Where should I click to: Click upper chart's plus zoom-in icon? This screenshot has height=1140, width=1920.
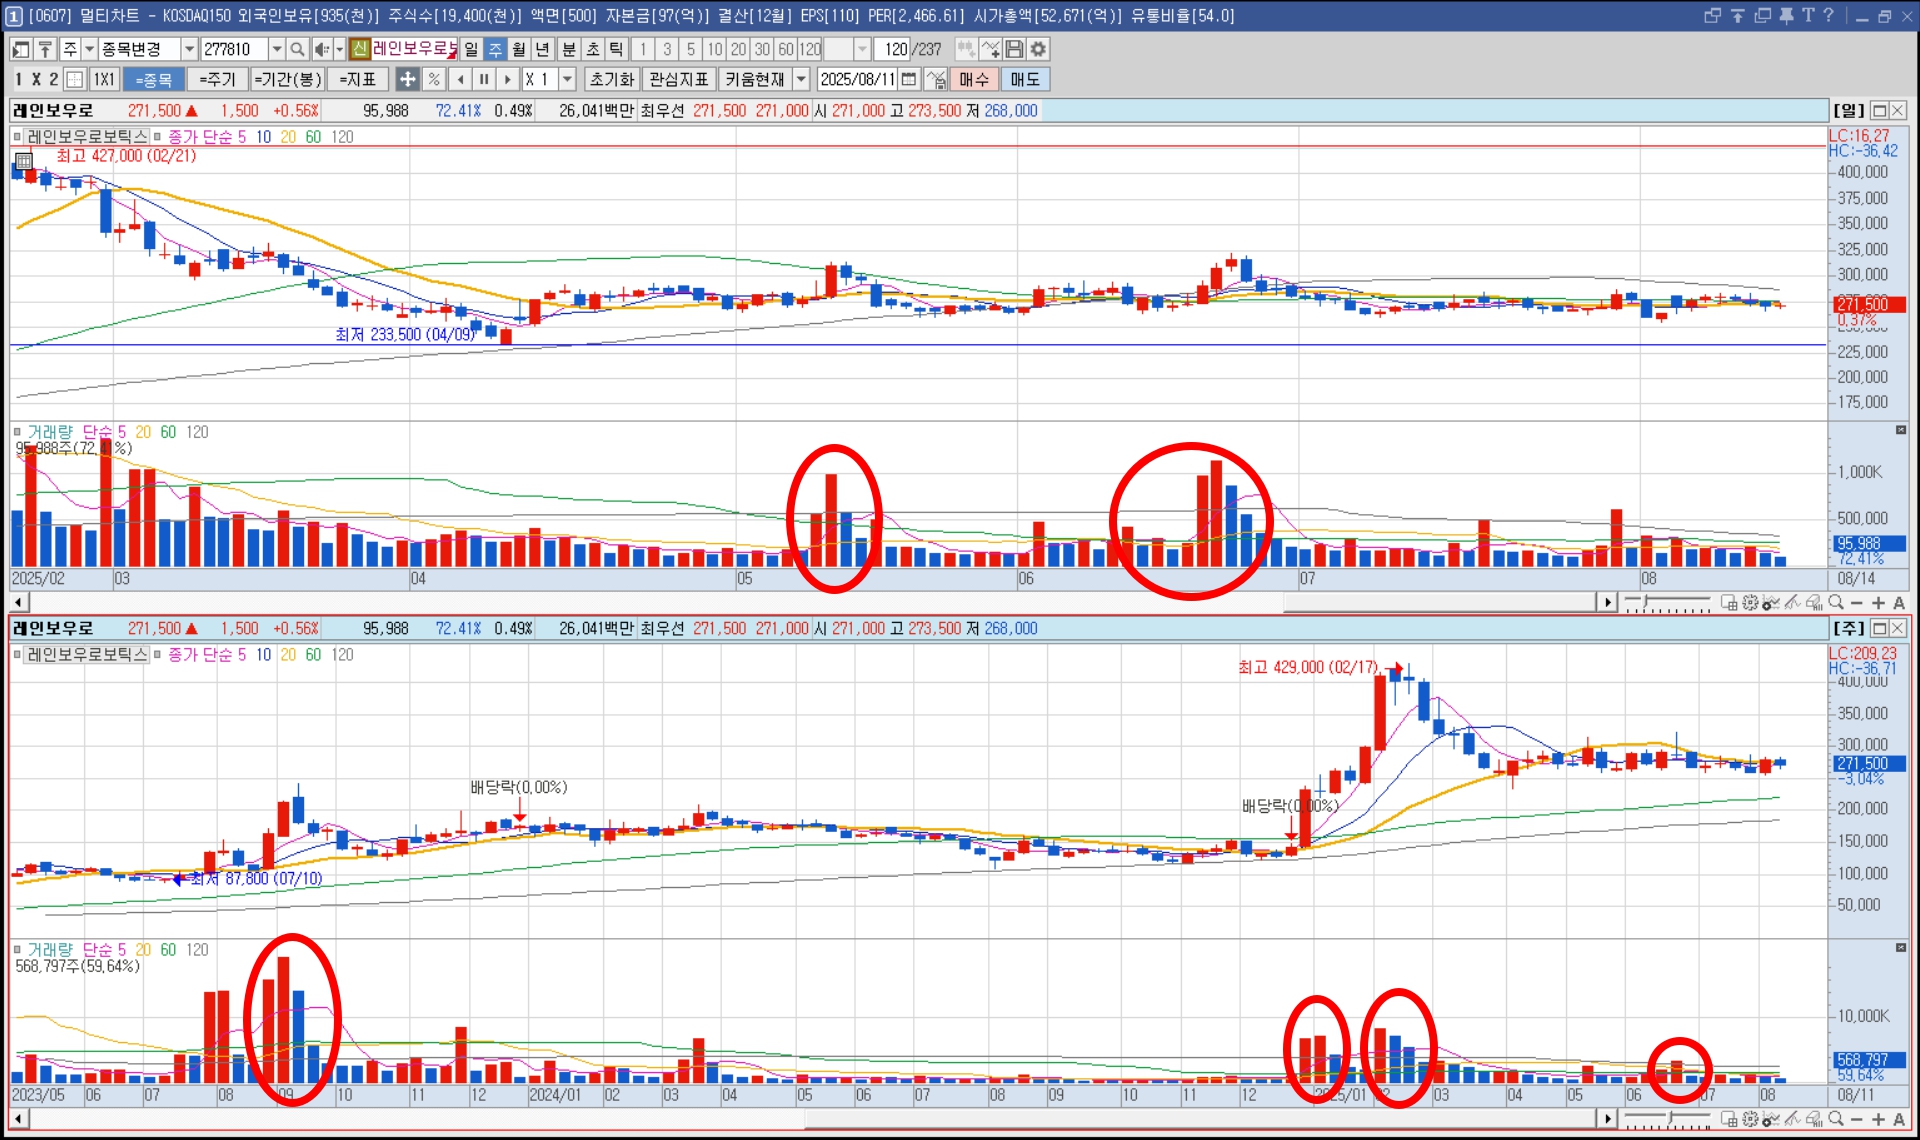point(1878,602)
